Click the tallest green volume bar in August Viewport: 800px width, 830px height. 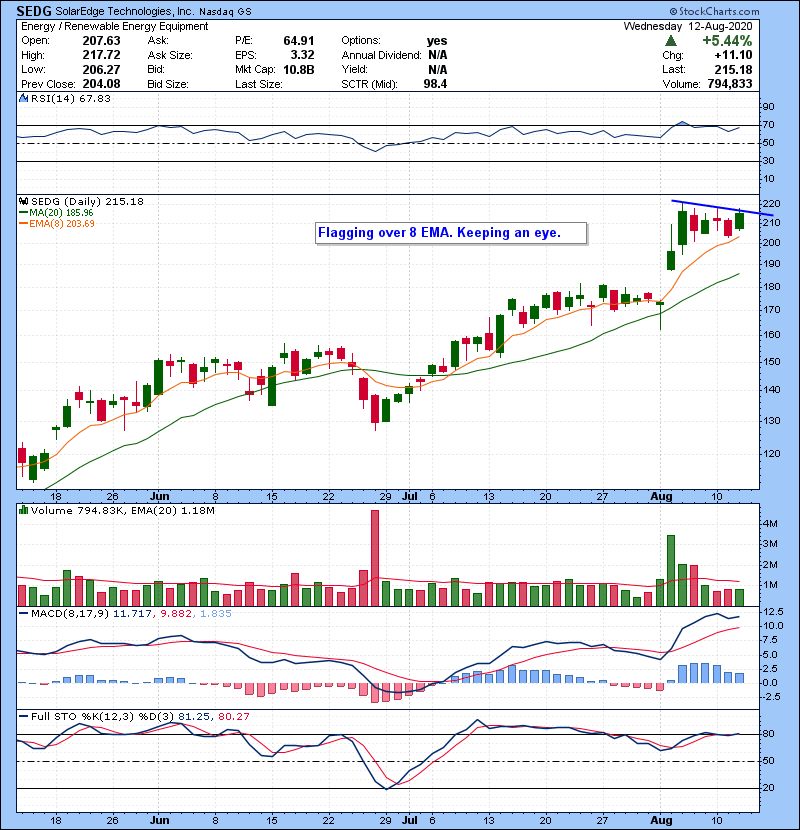671,571
